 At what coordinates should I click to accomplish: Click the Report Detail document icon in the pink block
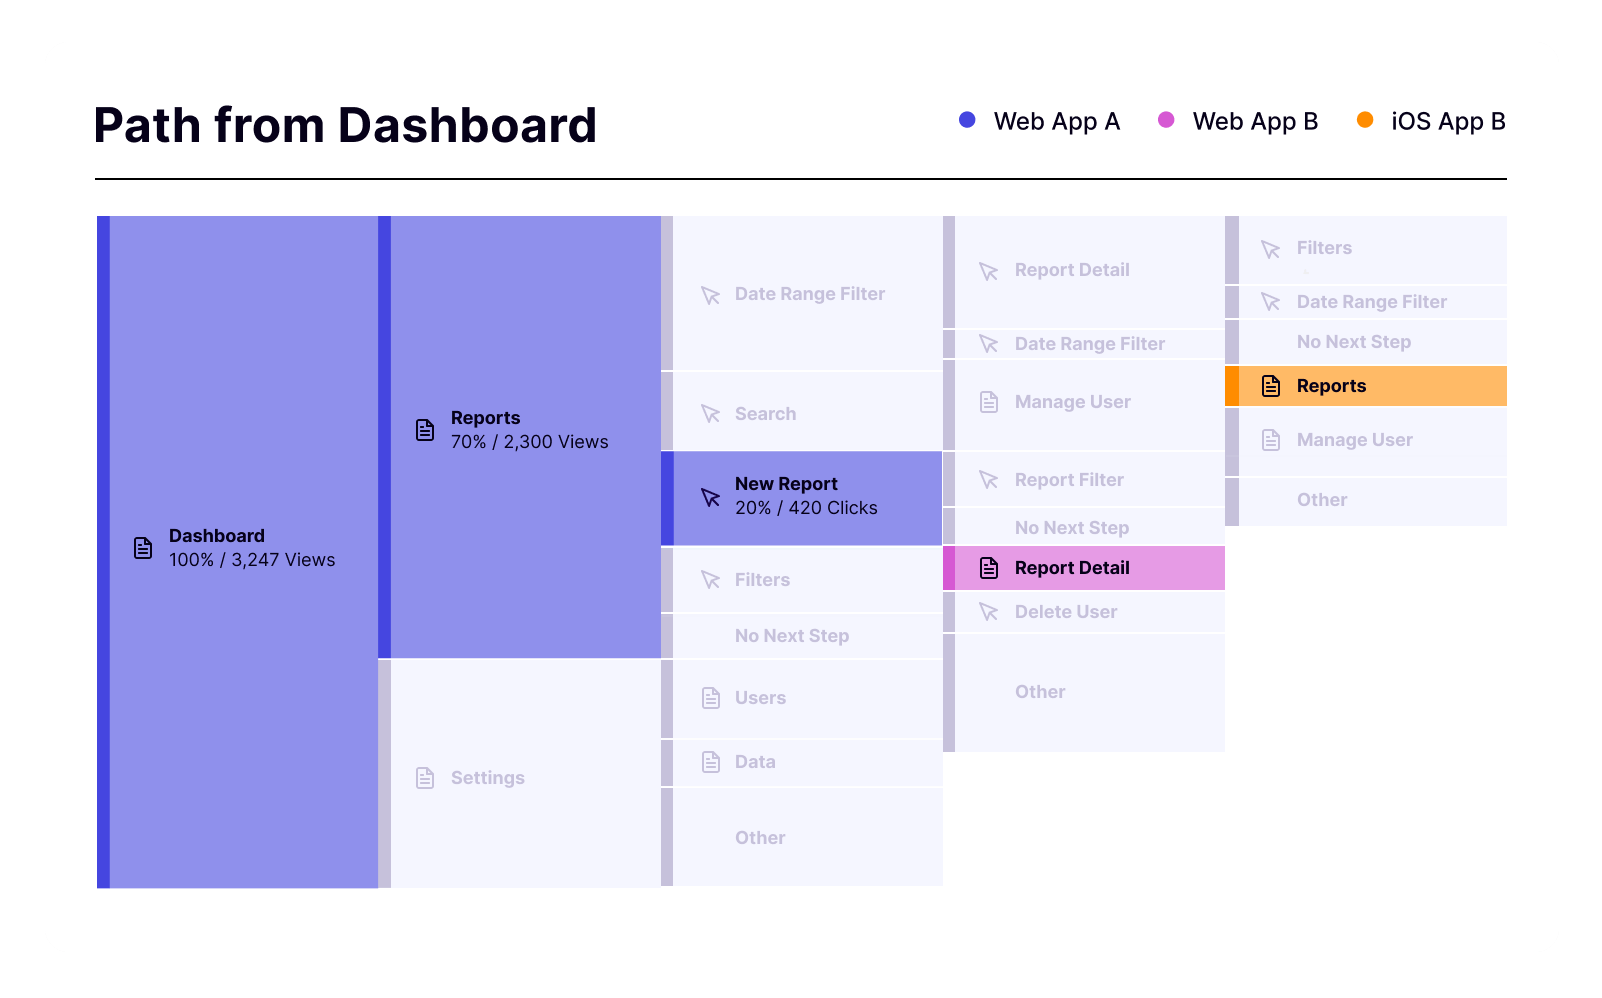pos(989,568)
